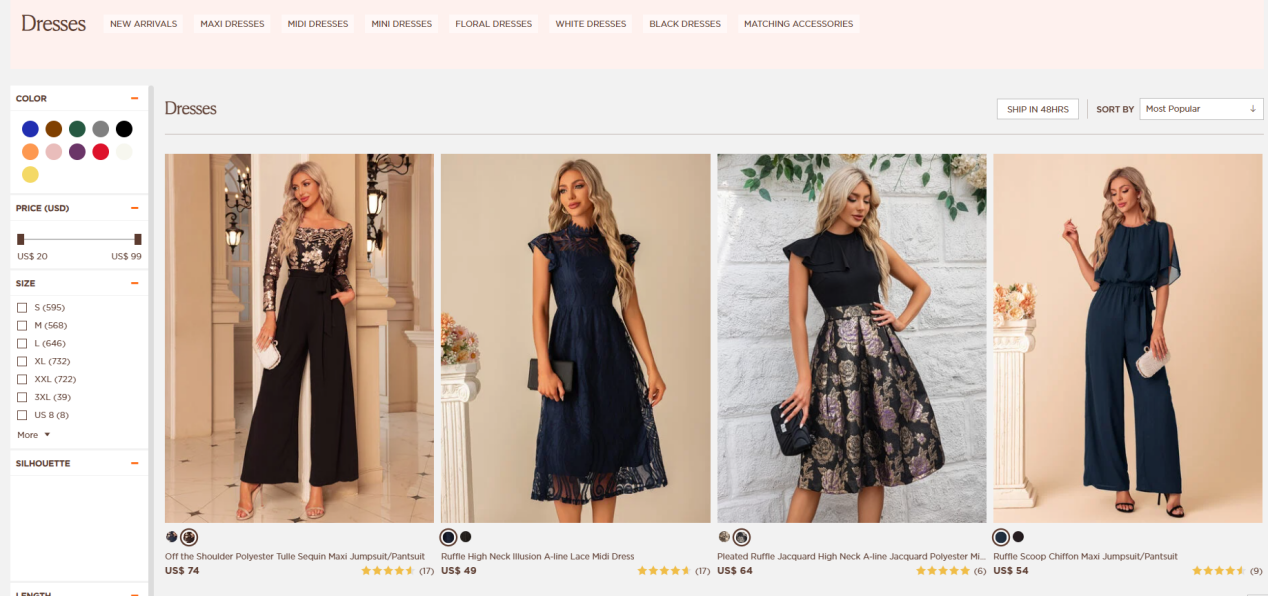Click the minimum price slider handle at US$ 20
Image resolution: width=1268 pixels, height=596 pixels.
[x=20, y=239]
